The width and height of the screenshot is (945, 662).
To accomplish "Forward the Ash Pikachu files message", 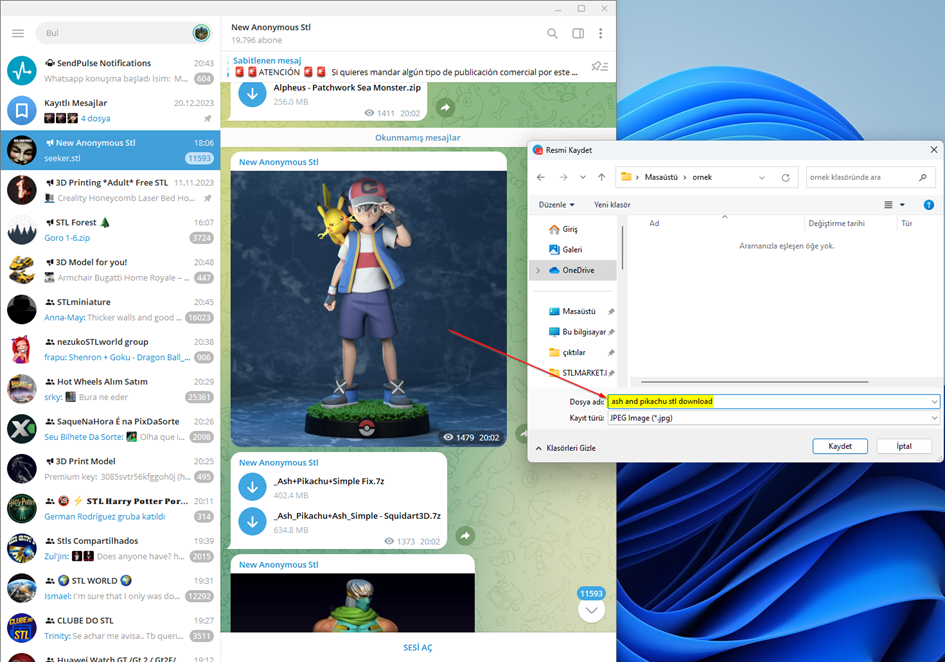I will (465, 535).
